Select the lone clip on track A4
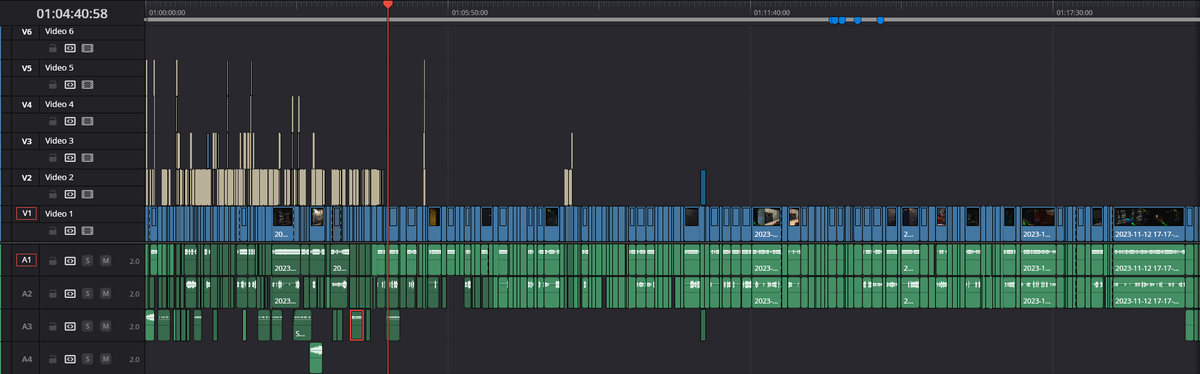The width and height of the screenshot is (1200, 374). [316, 358]
